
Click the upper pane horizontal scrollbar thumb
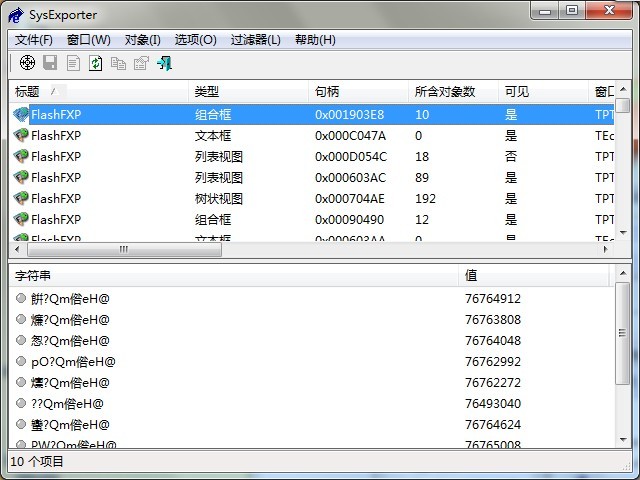coord(122,249)
